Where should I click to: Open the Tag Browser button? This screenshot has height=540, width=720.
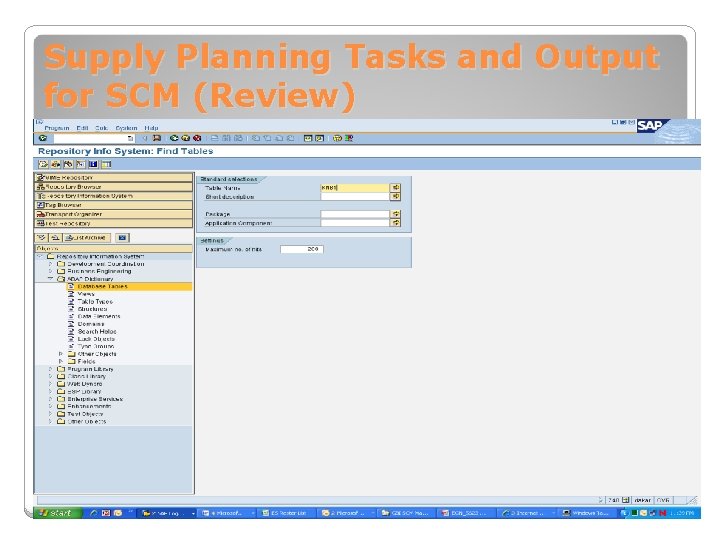pos(114,205)
